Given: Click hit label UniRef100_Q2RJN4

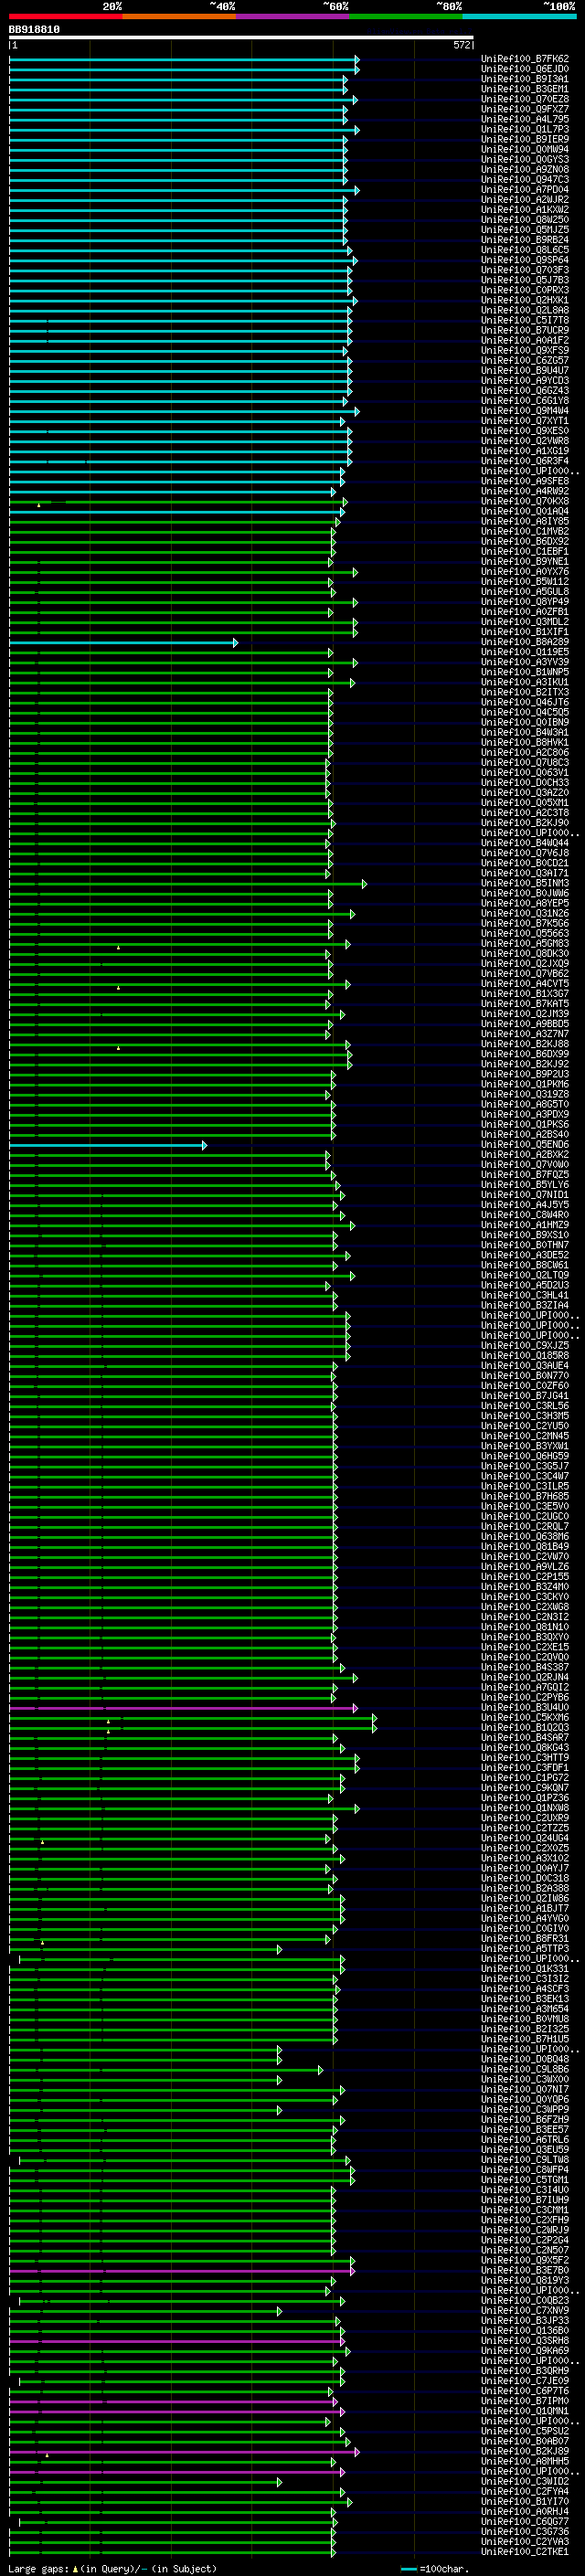Looking at the screenshot, I should click(x=525, y=1677).
